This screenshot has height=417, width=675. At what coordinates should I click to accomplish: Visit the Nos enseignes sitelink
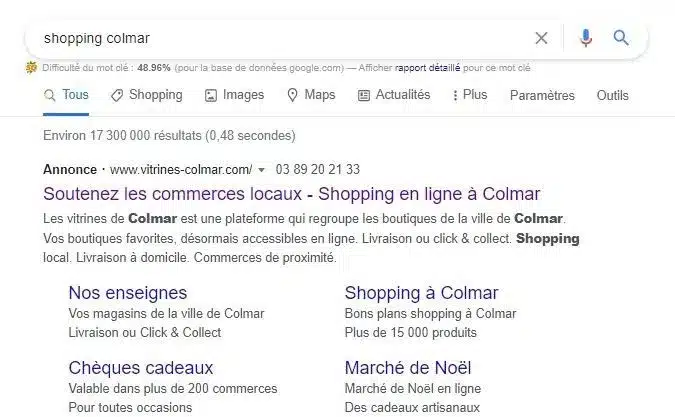(127, 293)
